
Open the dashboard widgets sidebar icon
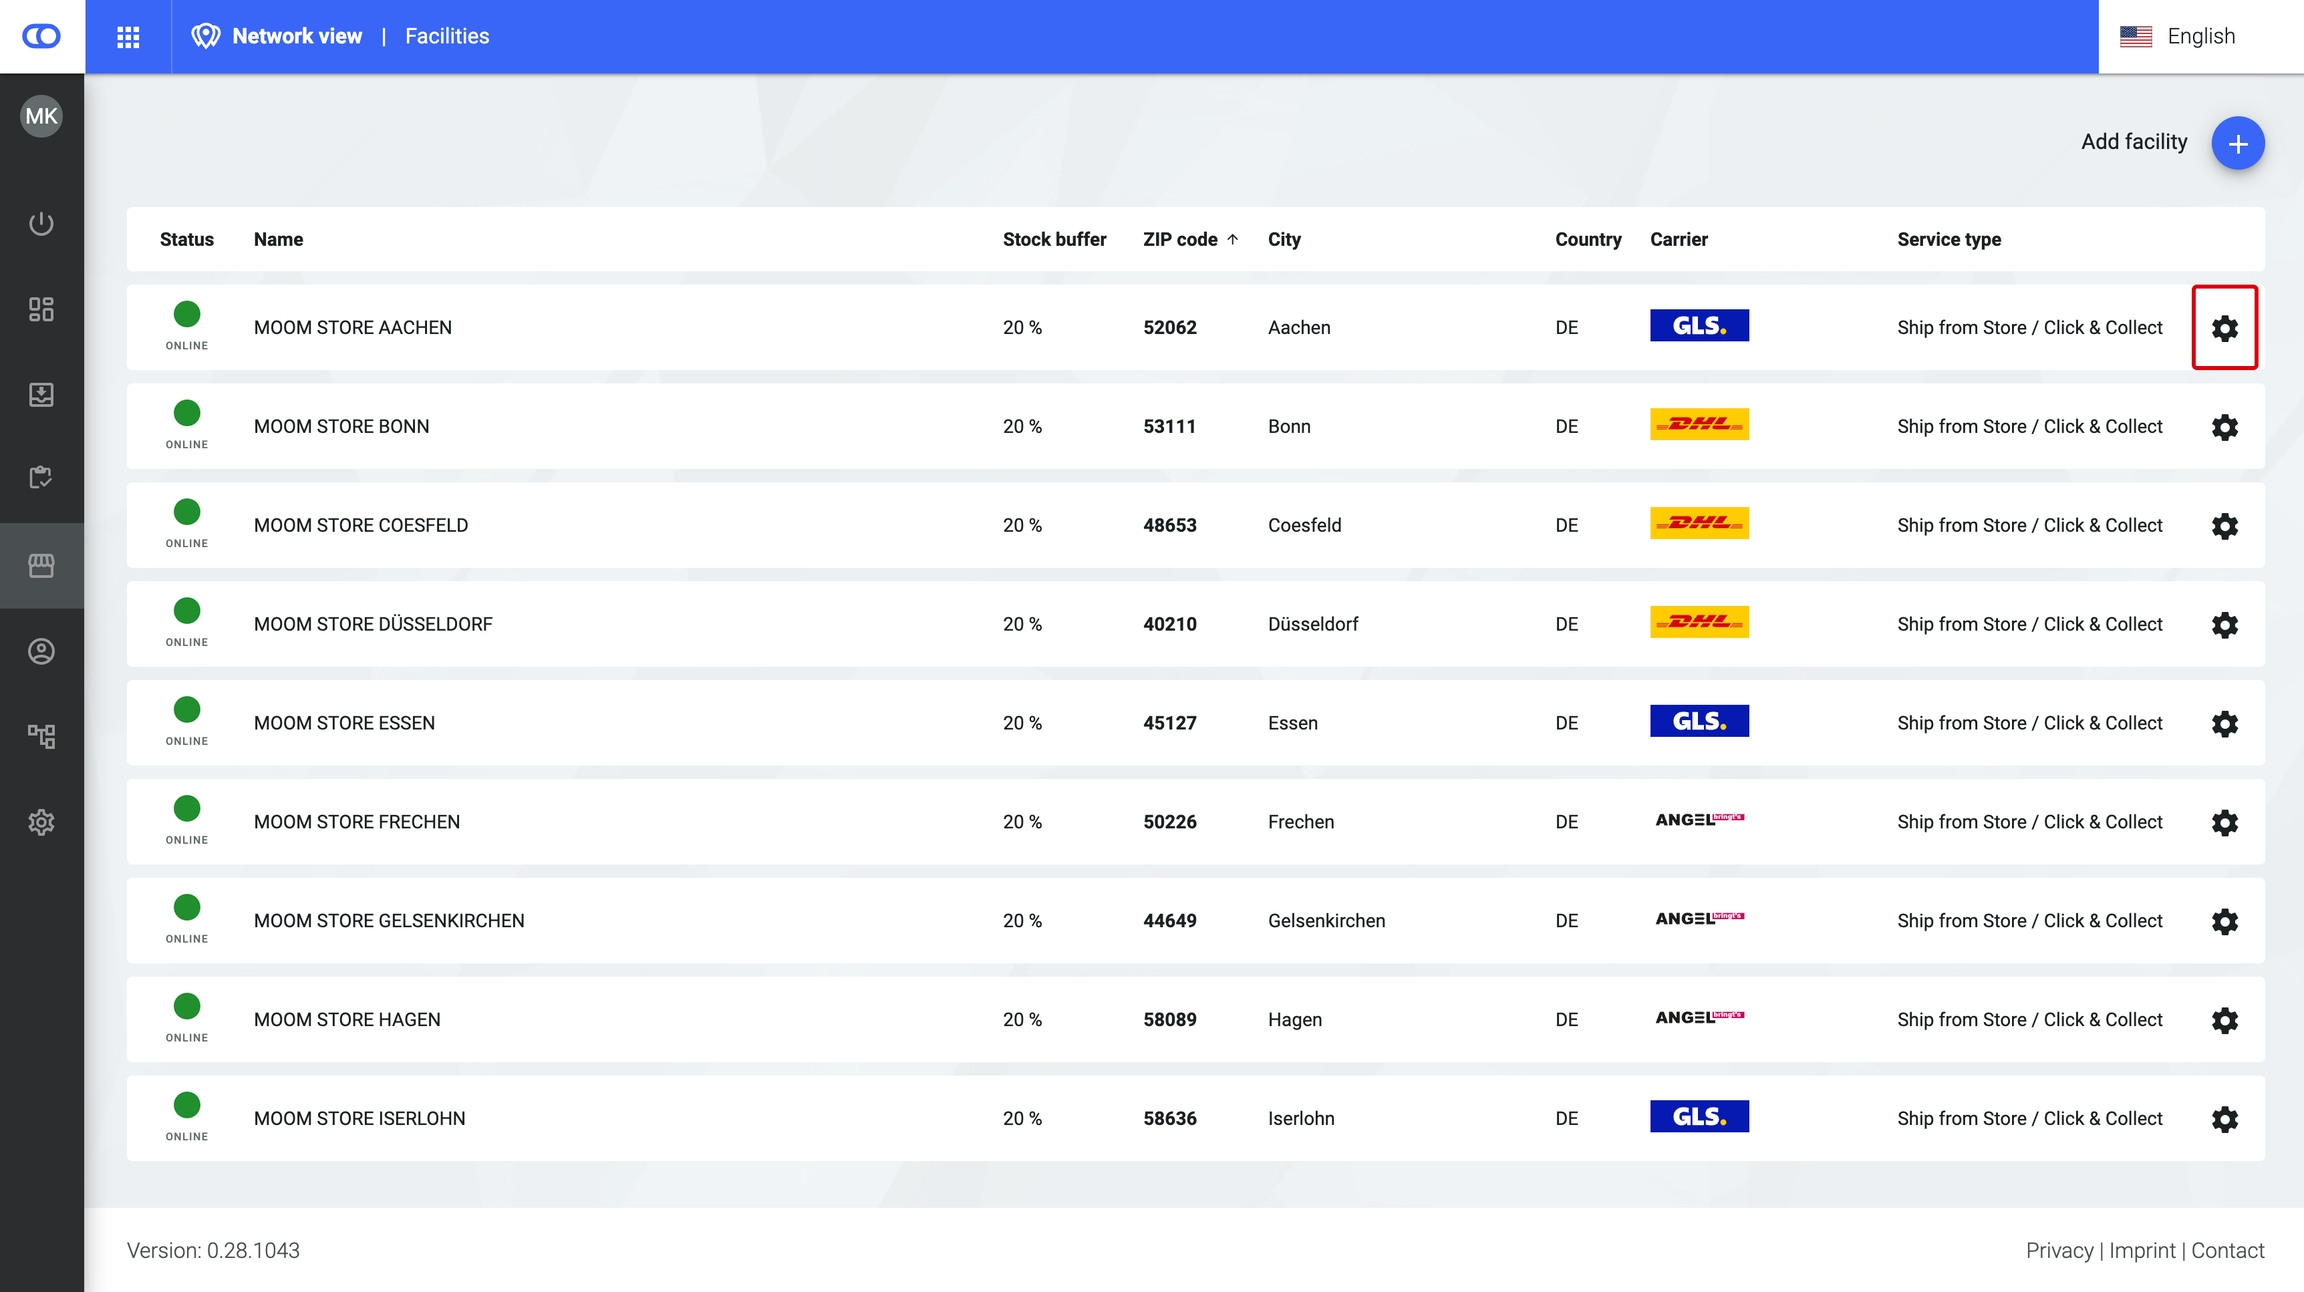click(41, 309)
